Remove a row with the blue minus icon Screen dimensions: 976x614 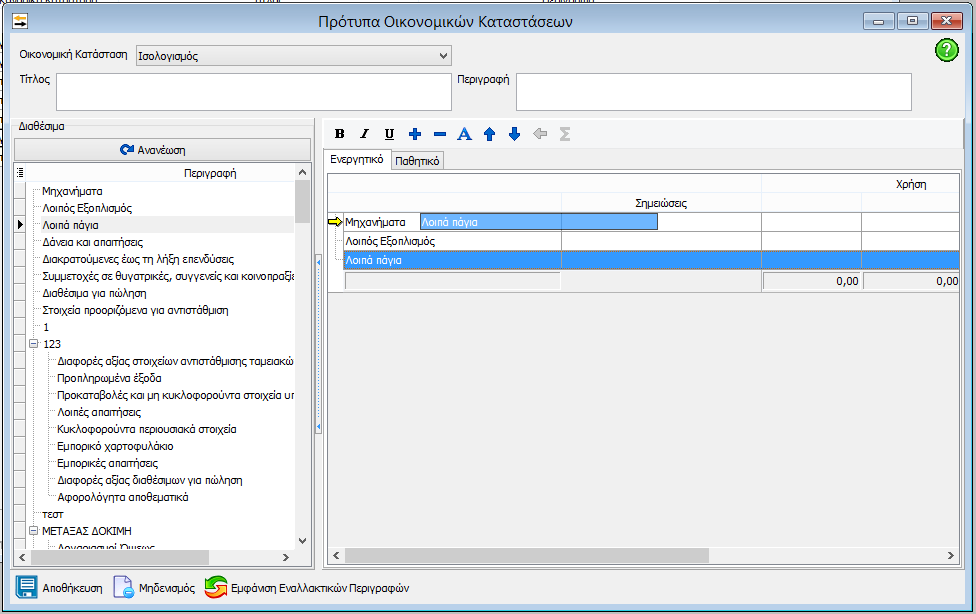point(439,134)
